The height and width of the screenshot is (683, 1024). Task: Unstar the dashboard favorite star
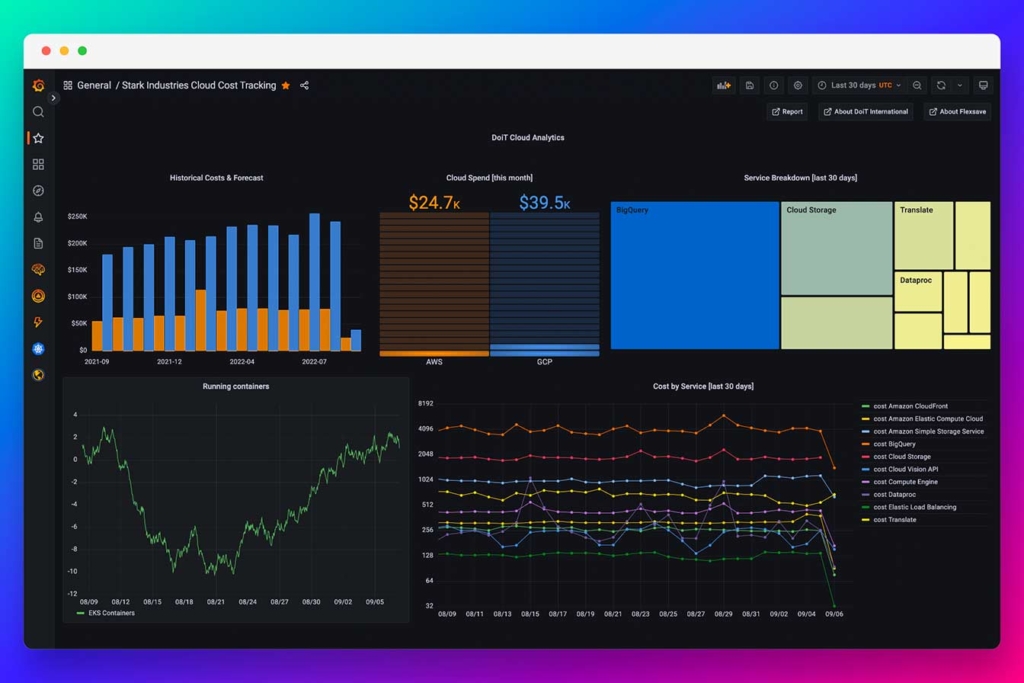(286, 86)
